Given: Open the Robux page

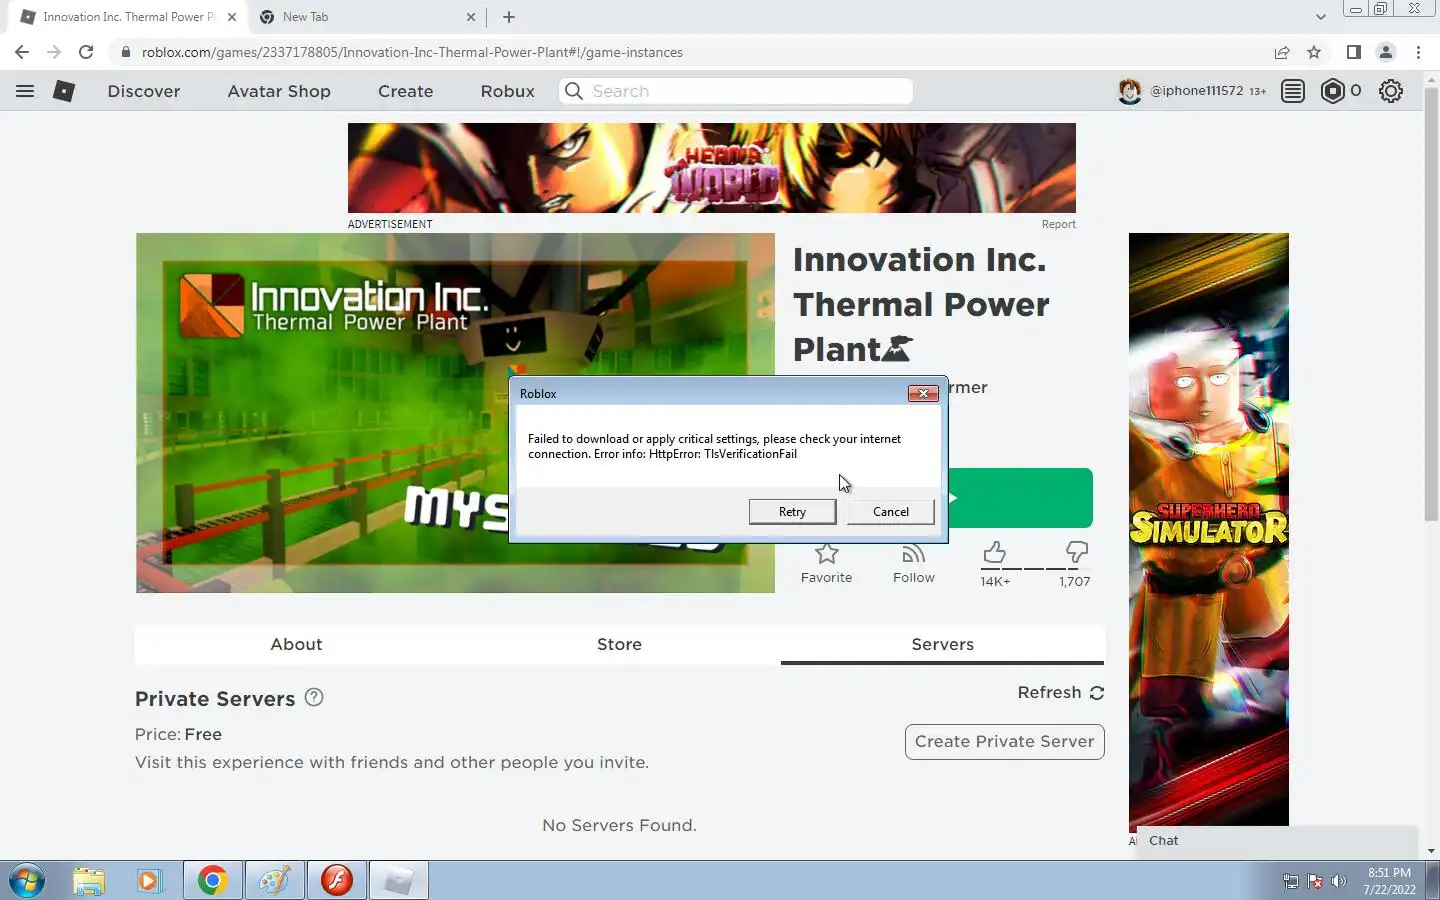Looking at the screenshot, I should point(507,91).
